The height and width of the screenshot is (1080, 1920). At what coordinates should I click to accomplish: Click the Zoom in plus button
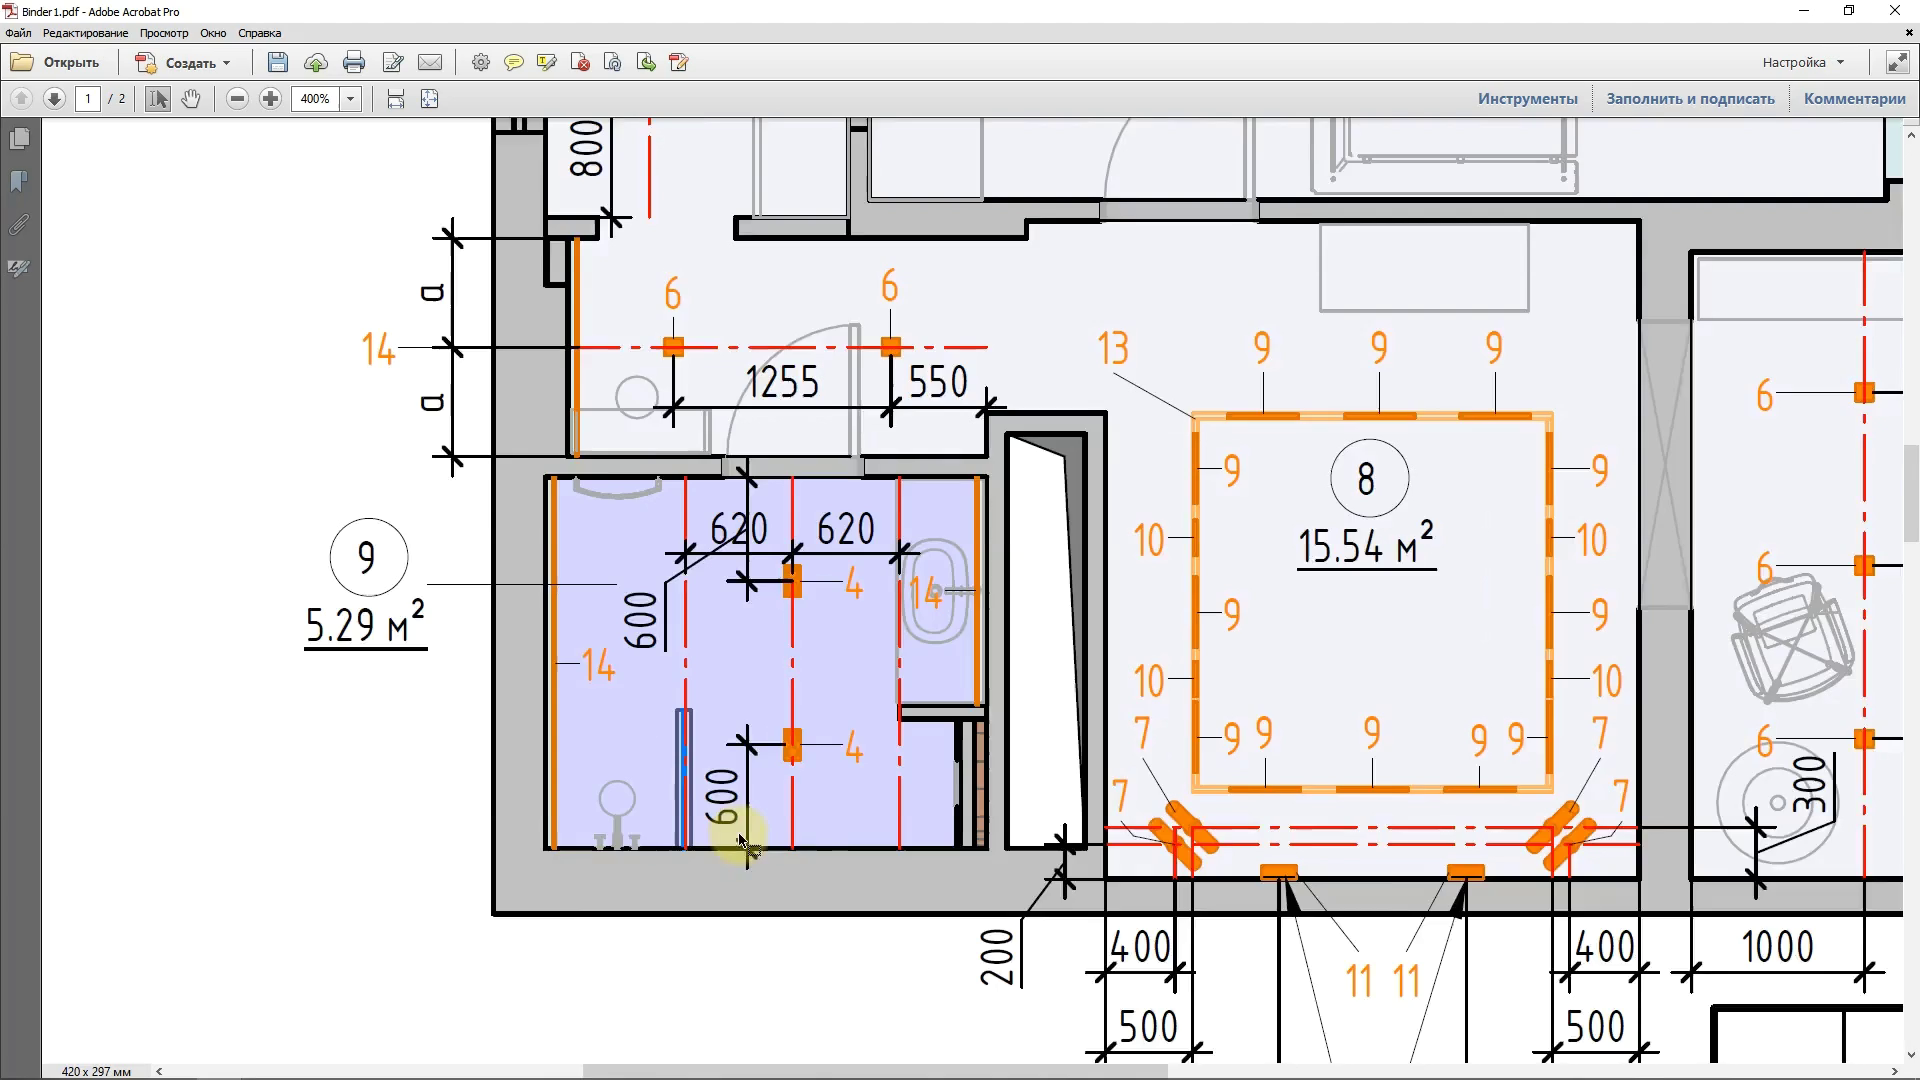[270, 99]
